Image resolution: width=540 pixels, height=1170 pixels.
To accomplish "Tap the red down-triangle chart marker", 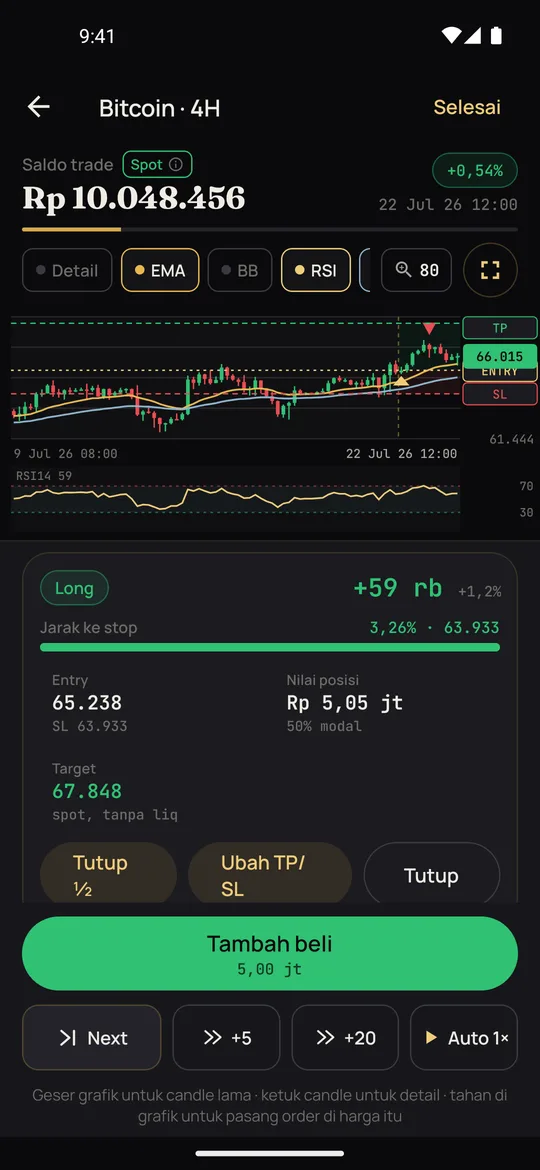I will [x=429, y=328].
